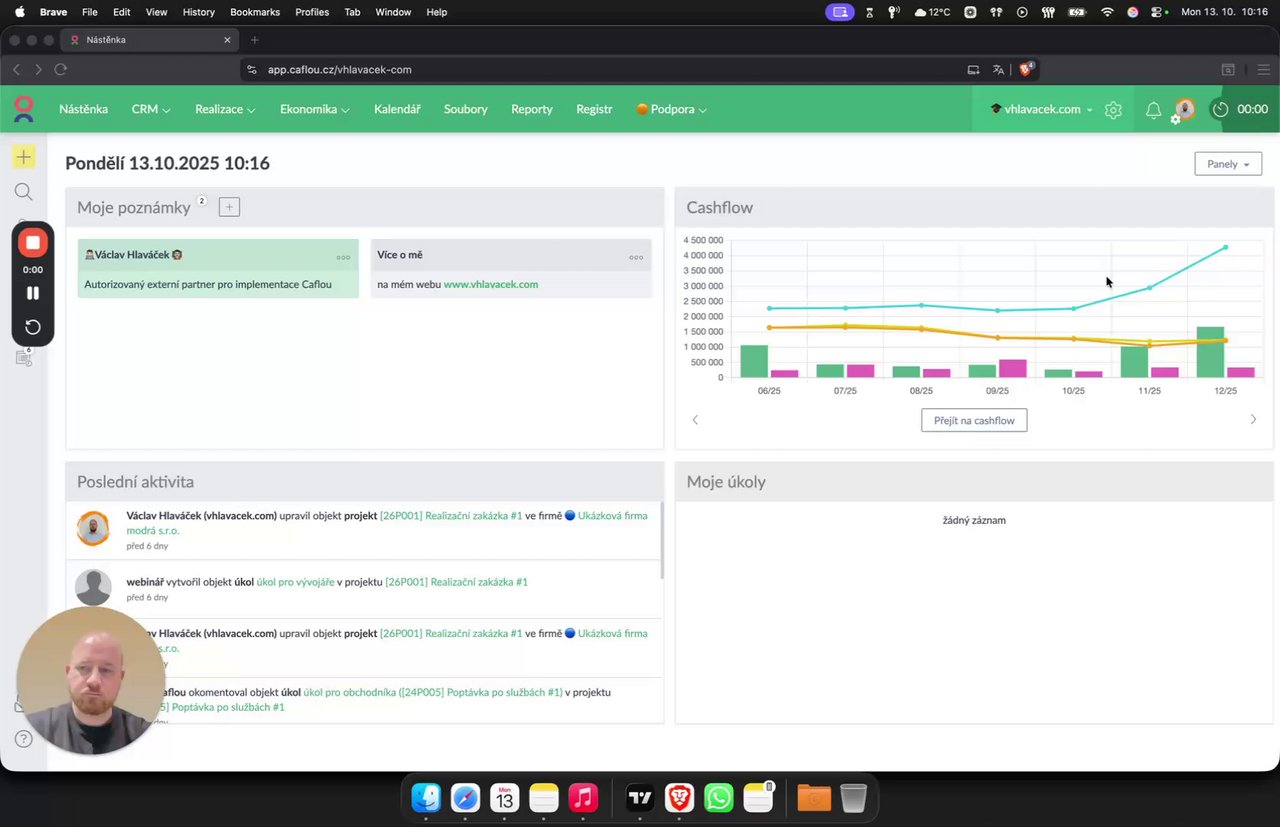The image size is (1280, 827).
Task: Open notifications bell icon
Action: pyautogui.click(x=1153, y=110)
